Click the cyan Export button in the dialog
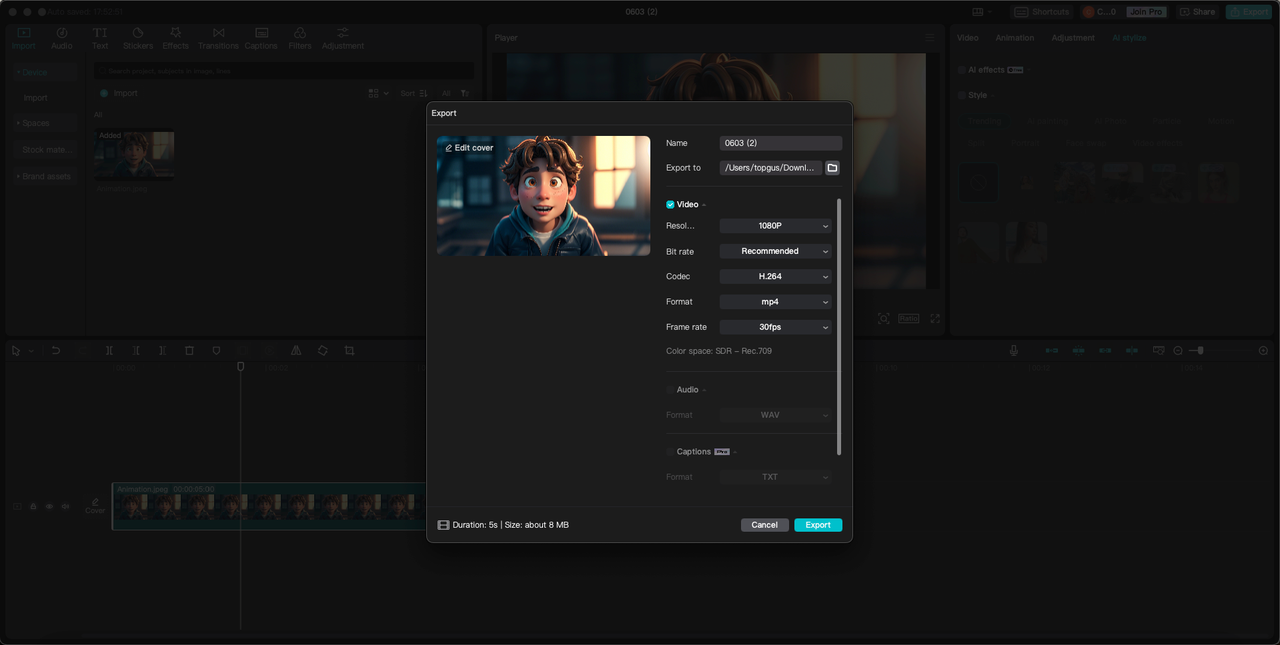The height and width of the screenshot is (645, 1280). [x=818, y=525]
